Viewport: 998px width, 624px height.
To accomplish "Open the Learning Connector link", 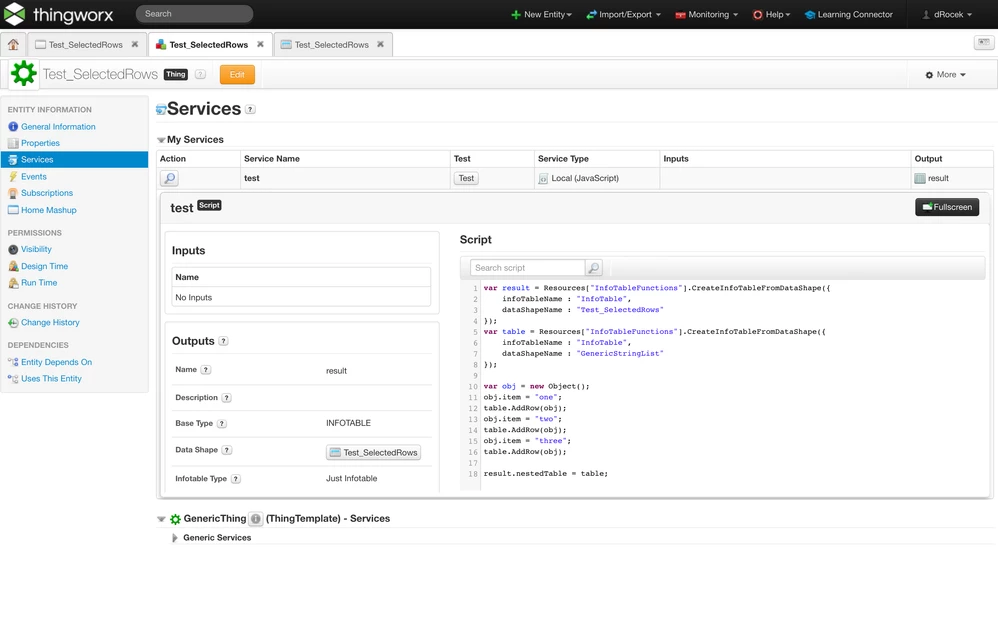I will click(x=848, y=14).
